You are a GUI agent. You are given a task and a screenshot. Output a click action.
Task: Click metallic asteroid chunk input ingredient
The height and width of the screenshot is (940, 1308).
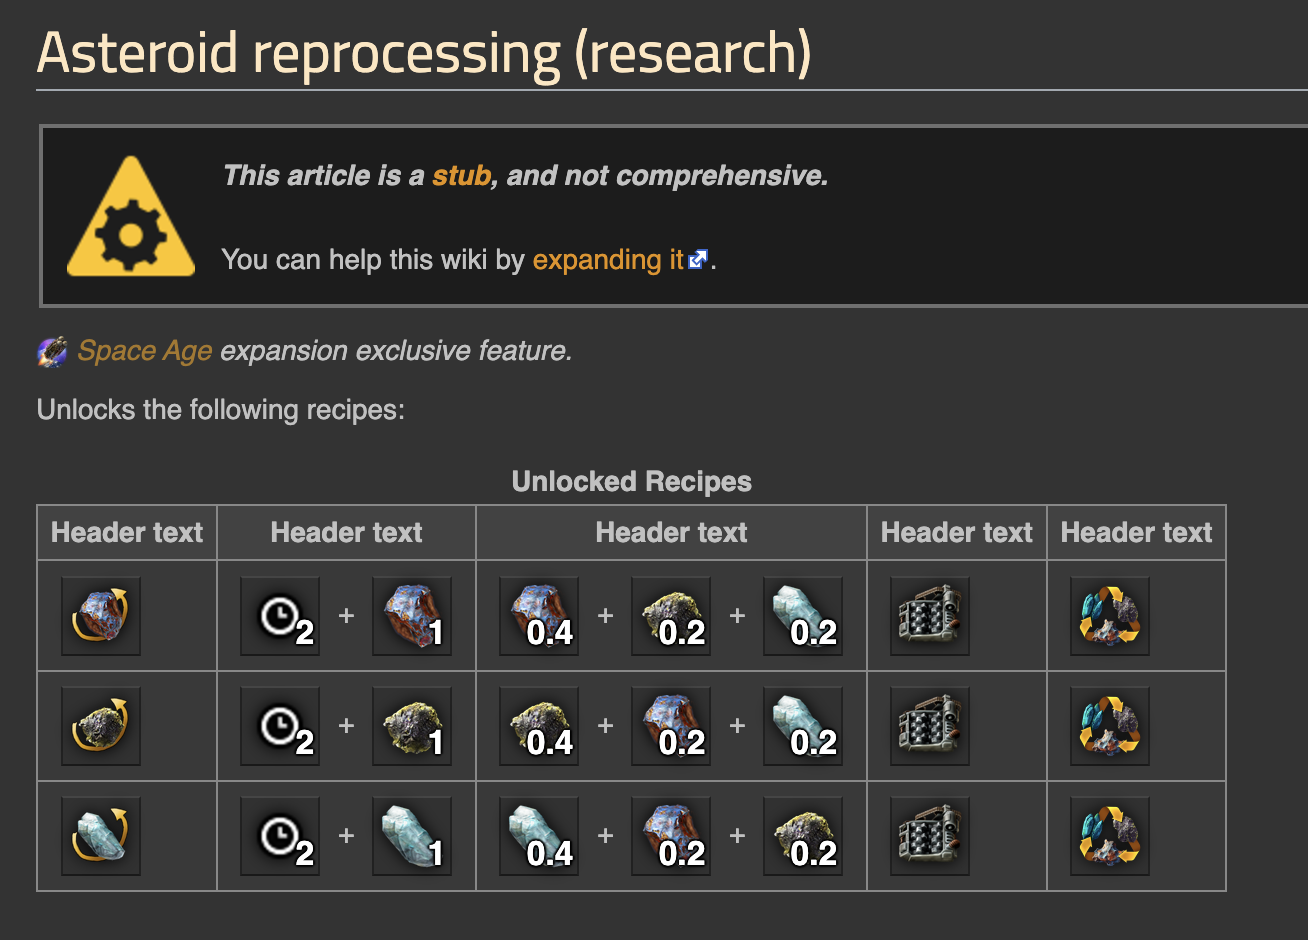tap(412, 616)
